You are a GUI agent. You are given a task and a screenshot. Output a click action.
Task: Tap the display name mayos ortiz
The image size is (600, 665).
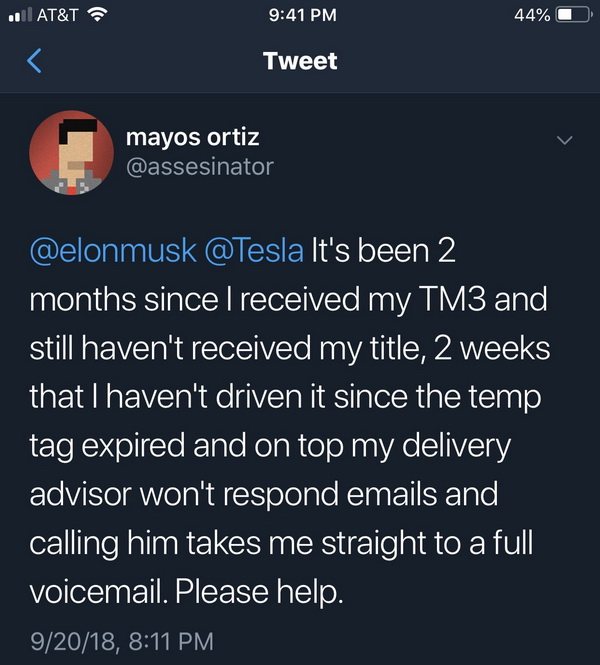(193, 138)
